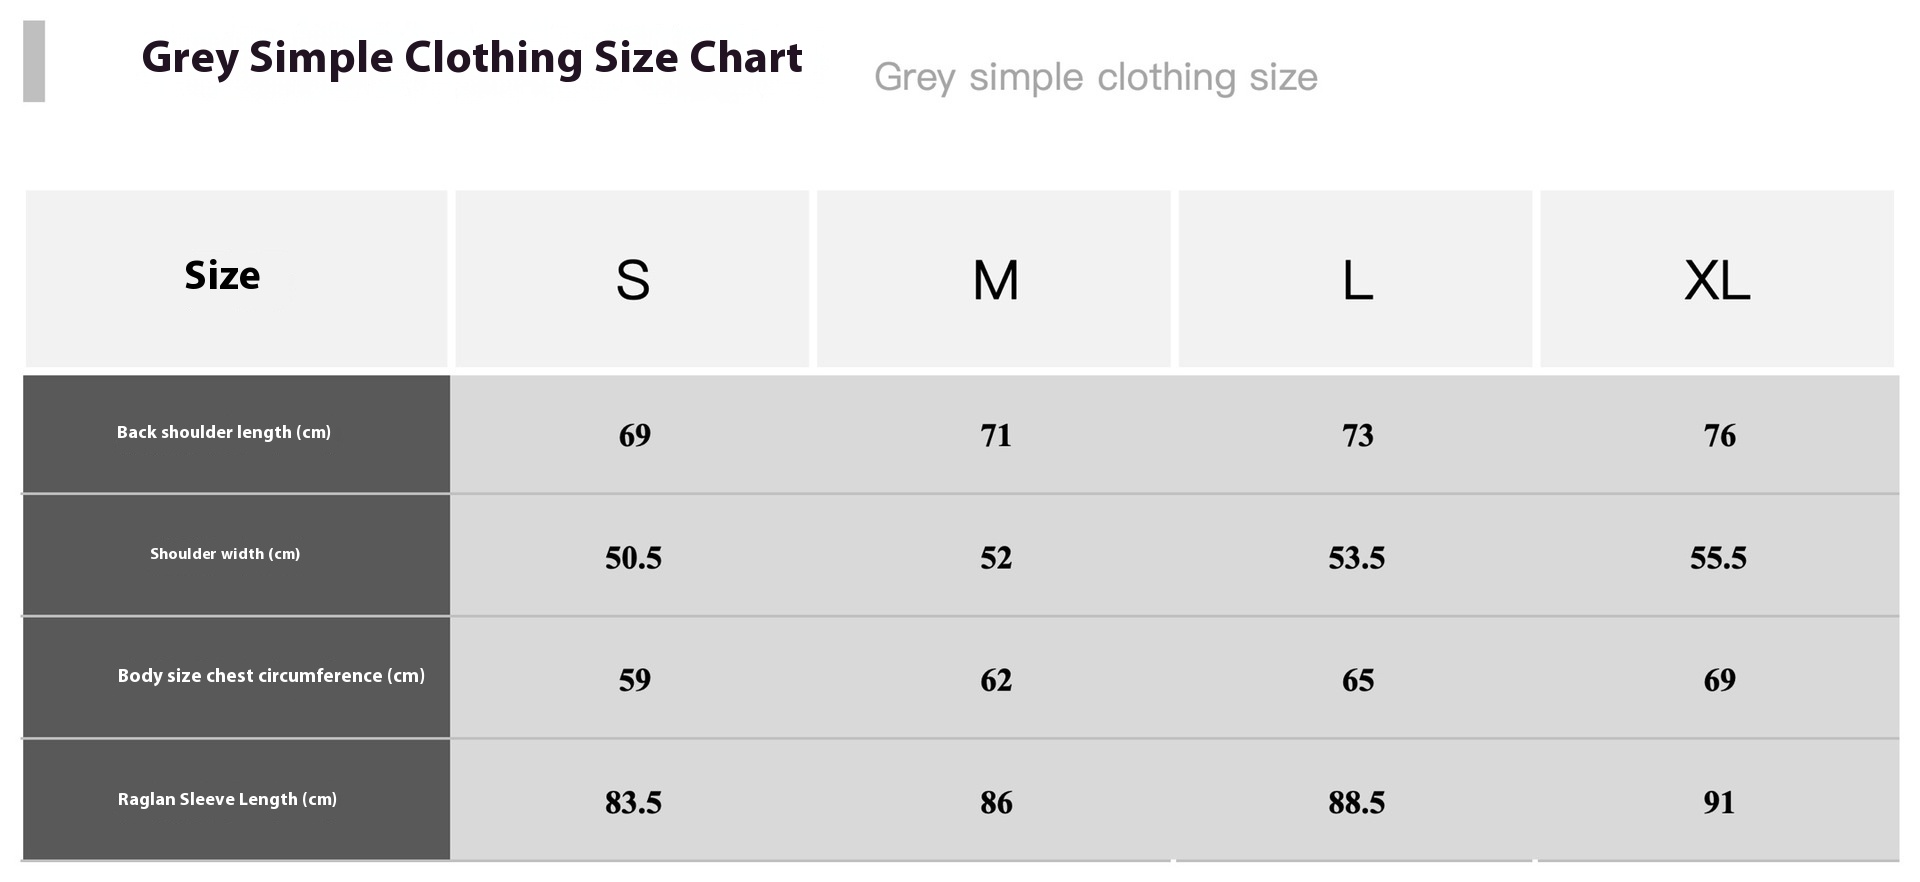
Task: Click the value 83.5 for S sleeve length
Action: point(633,803)
